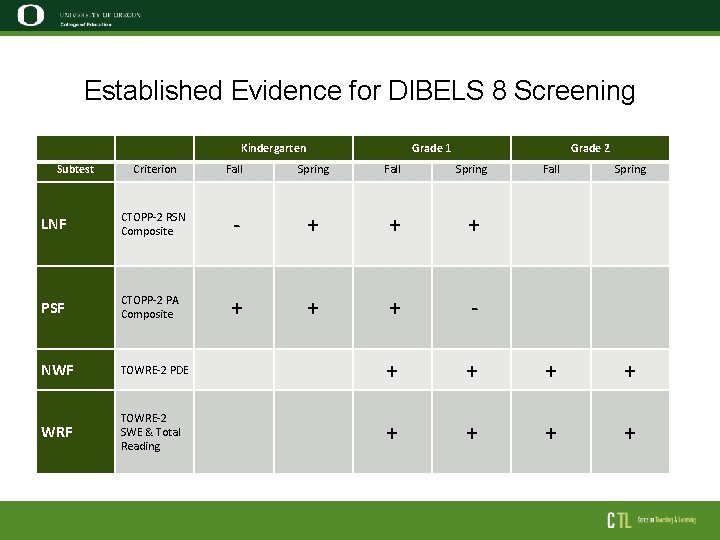This screenshot has height=540, width=720.
Task: Click 'Fall' under the Grade 2 header
Action: (551, 169)
